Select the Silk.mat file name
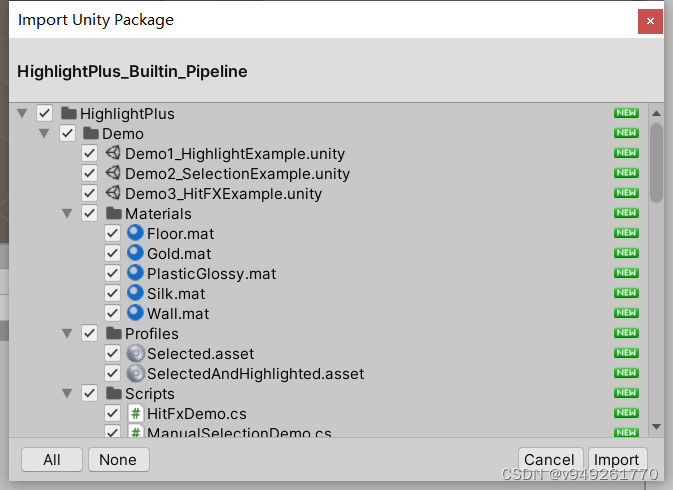This screenshot has height=490, width=673. (x=176, y=294)
